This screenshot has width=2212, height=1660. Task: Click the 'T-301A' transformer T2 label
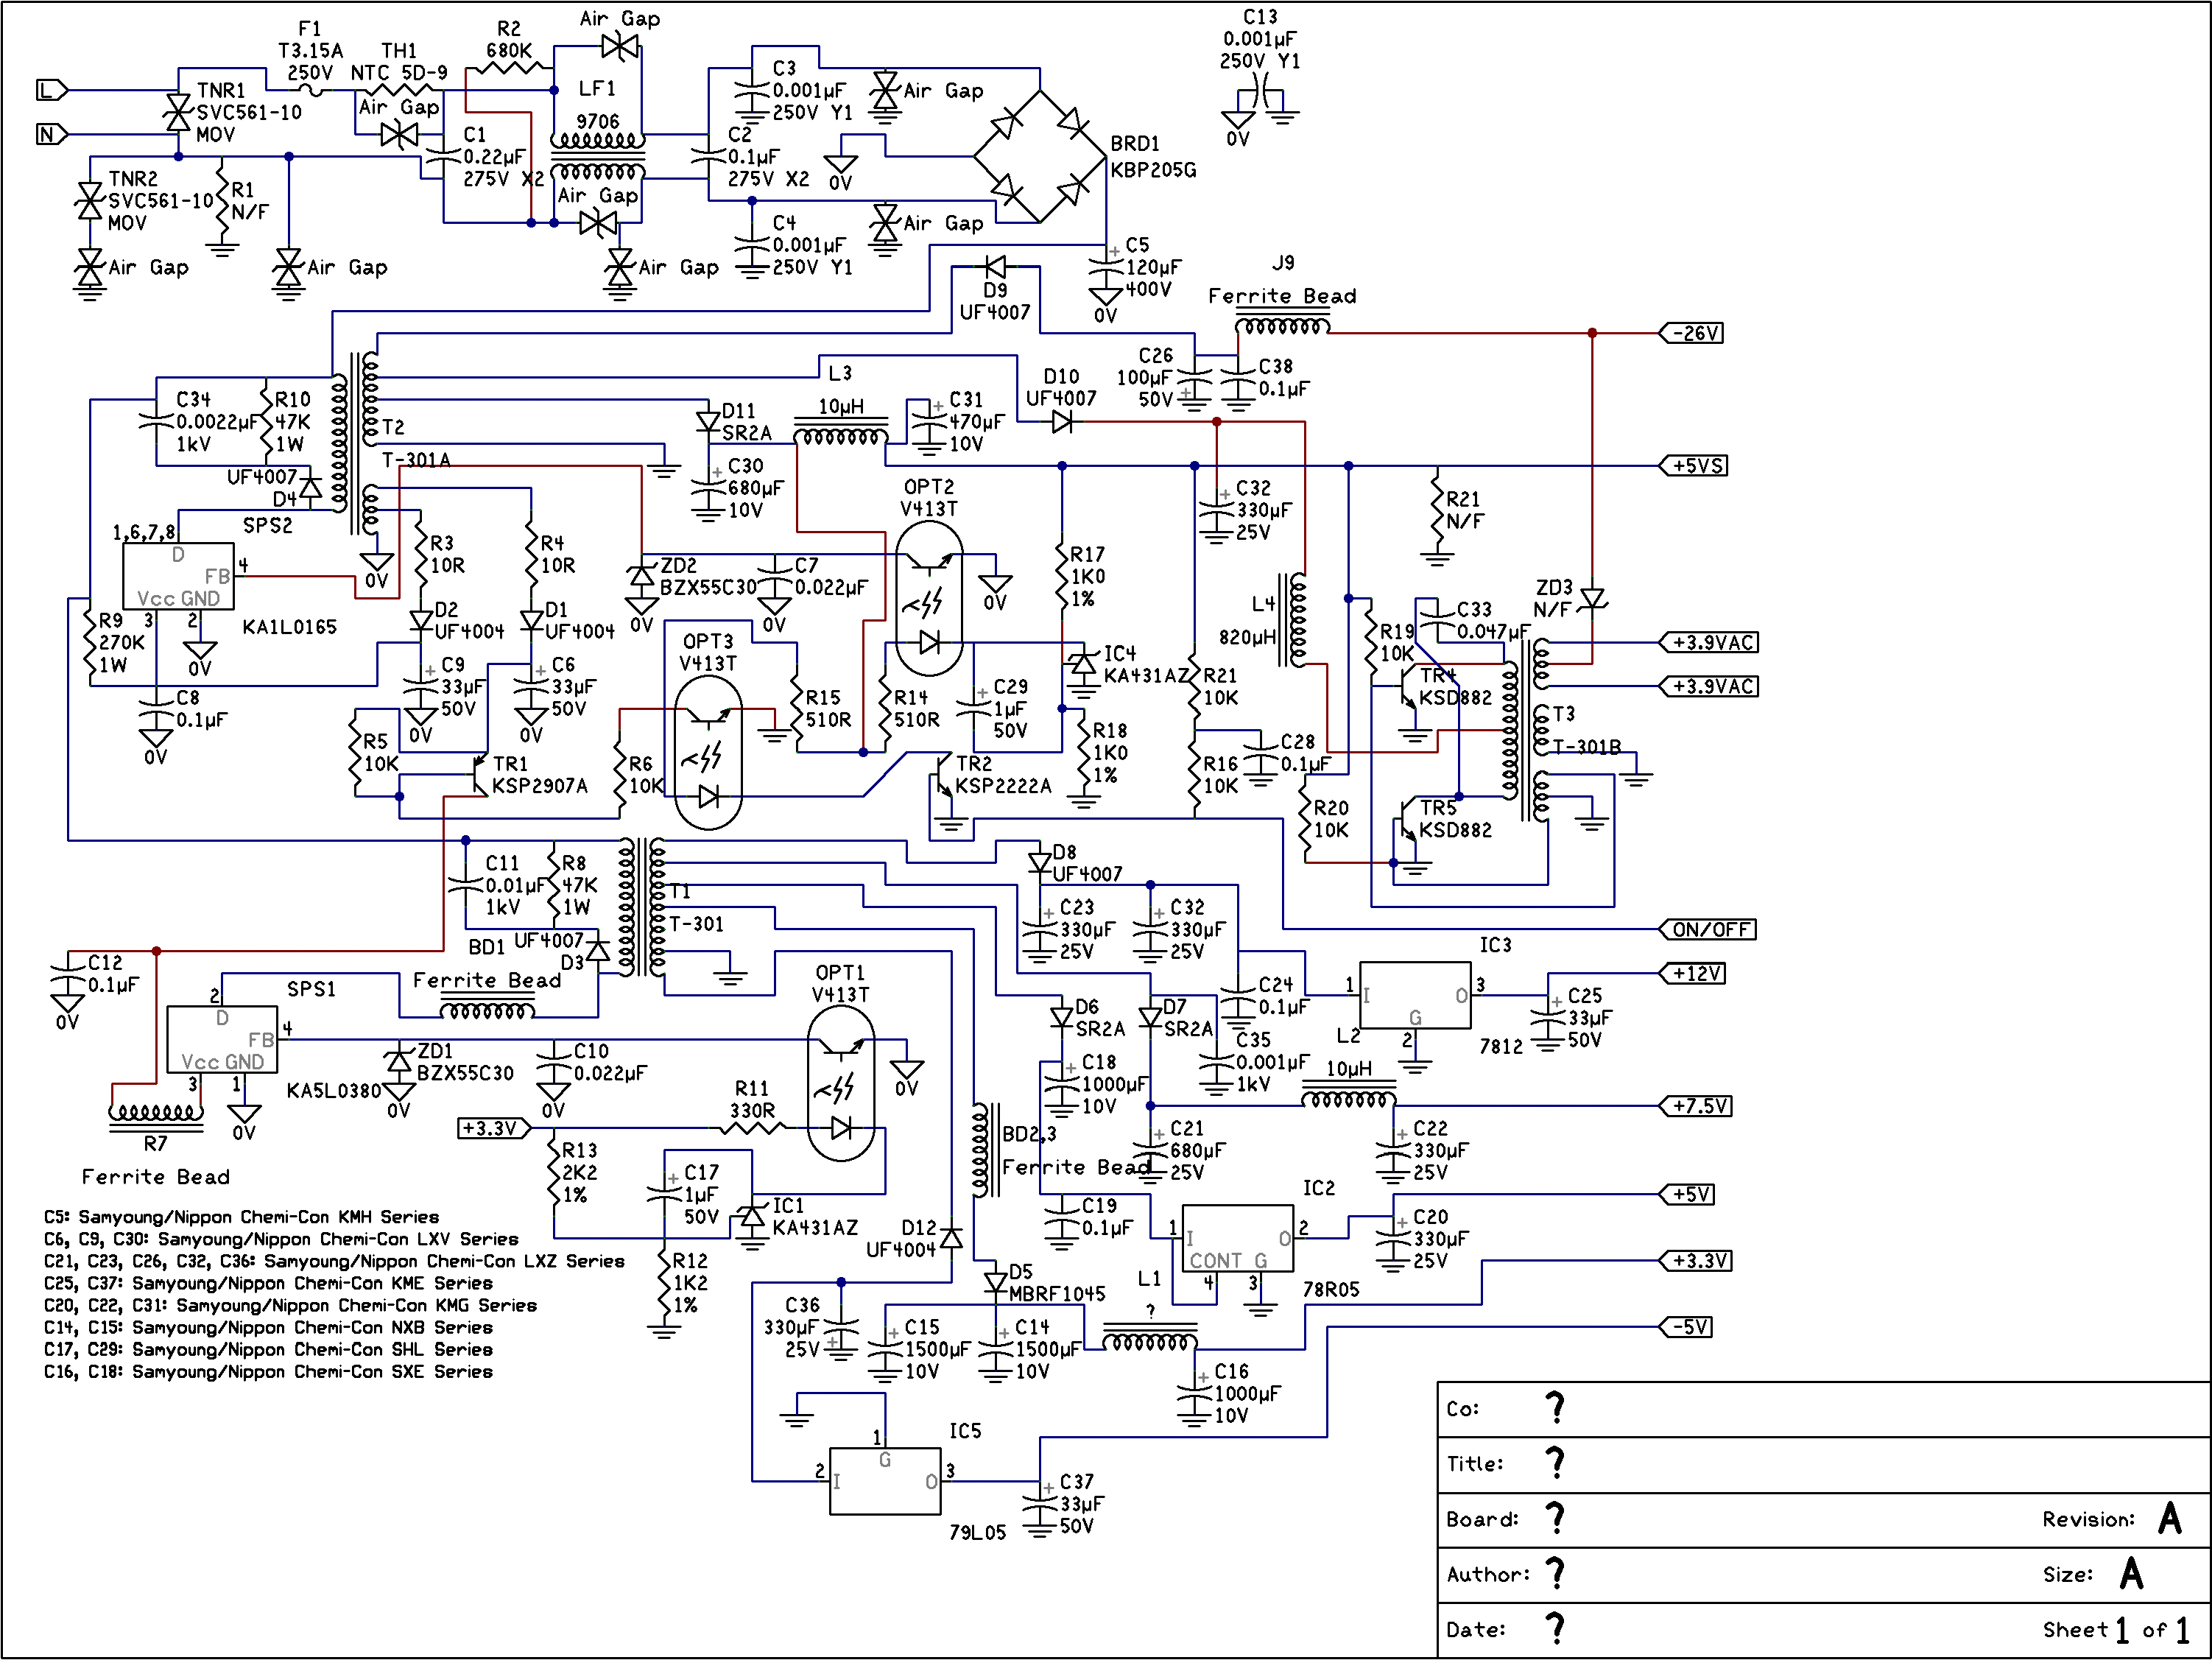(417, 460)
